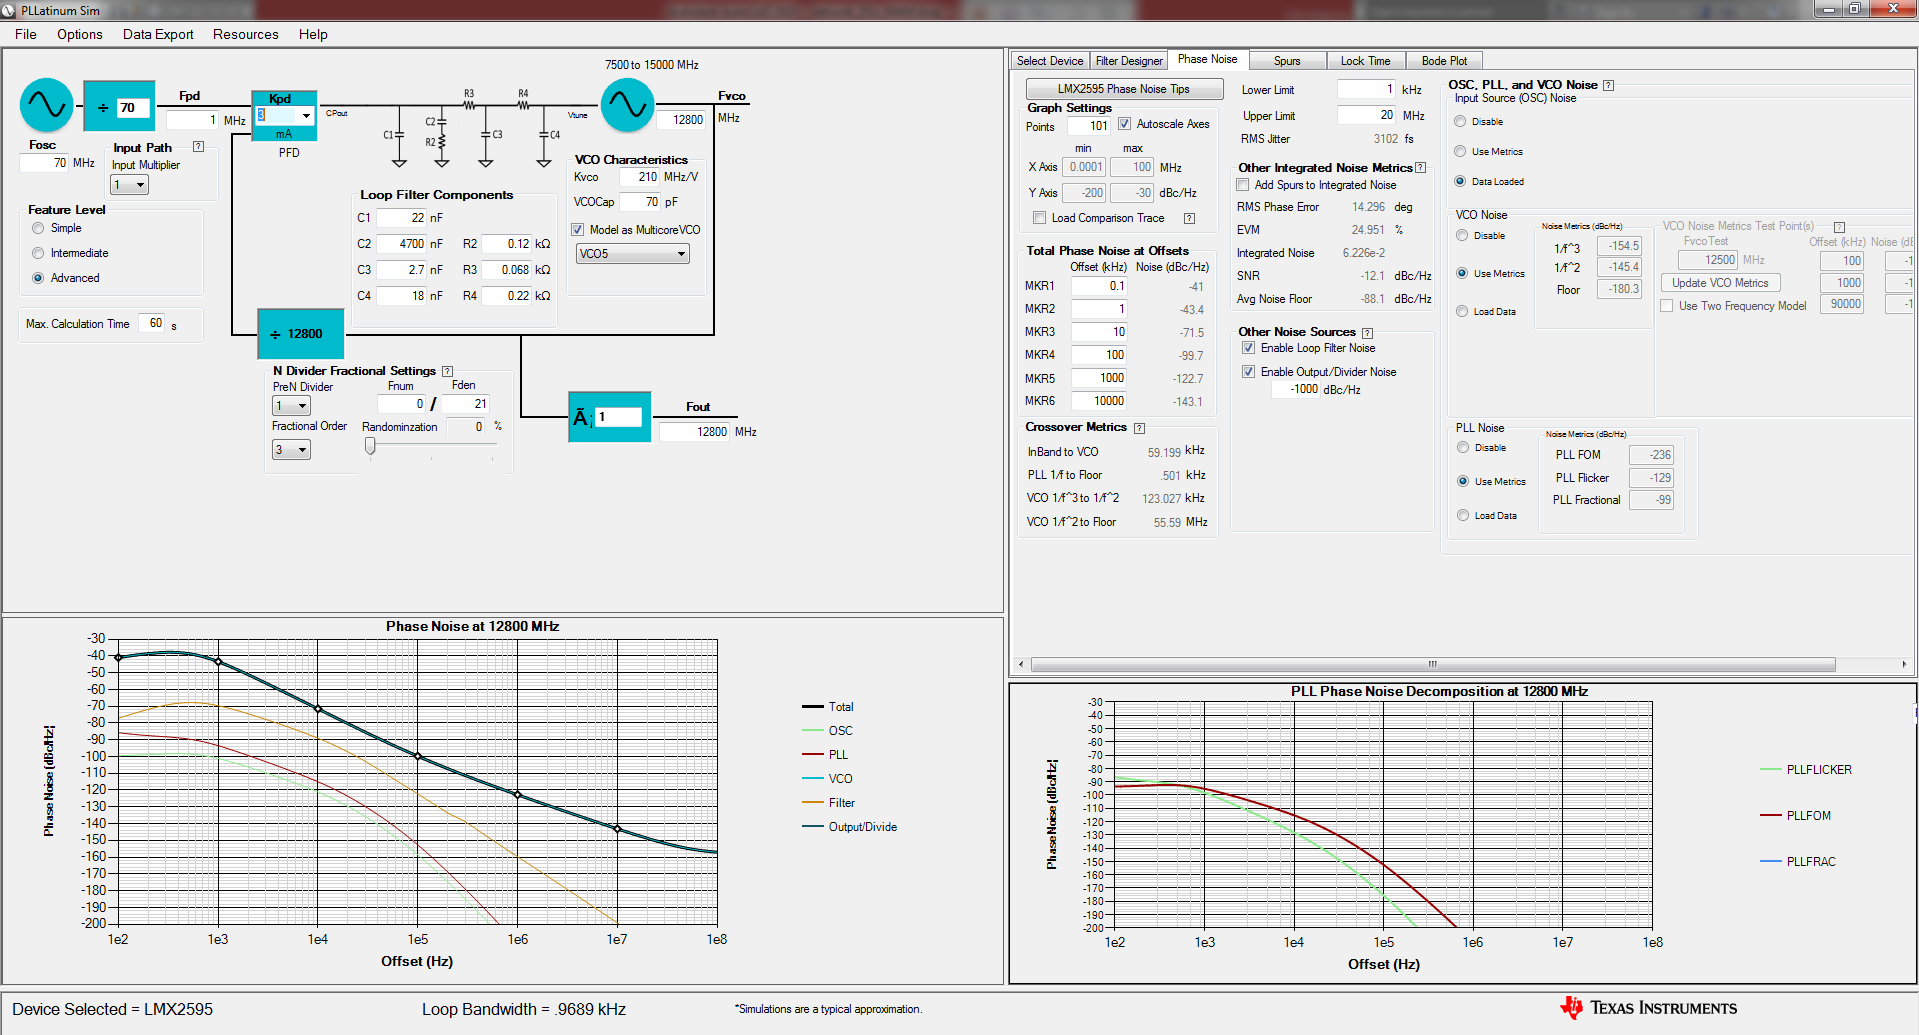Image resolution: width=1919 pixels, height=1035 pixels.
Task: Click the Kvco value field
Action: 639,177
